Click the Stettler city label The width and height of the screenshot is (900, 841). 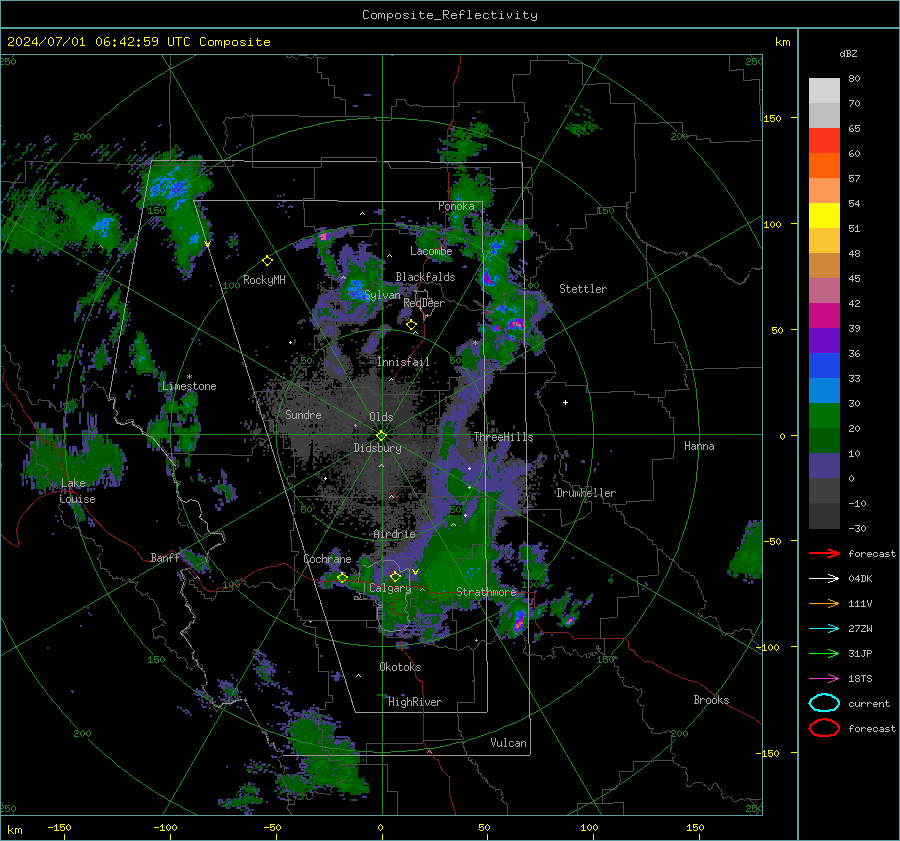pyautogui.click(x=583, y=289)
